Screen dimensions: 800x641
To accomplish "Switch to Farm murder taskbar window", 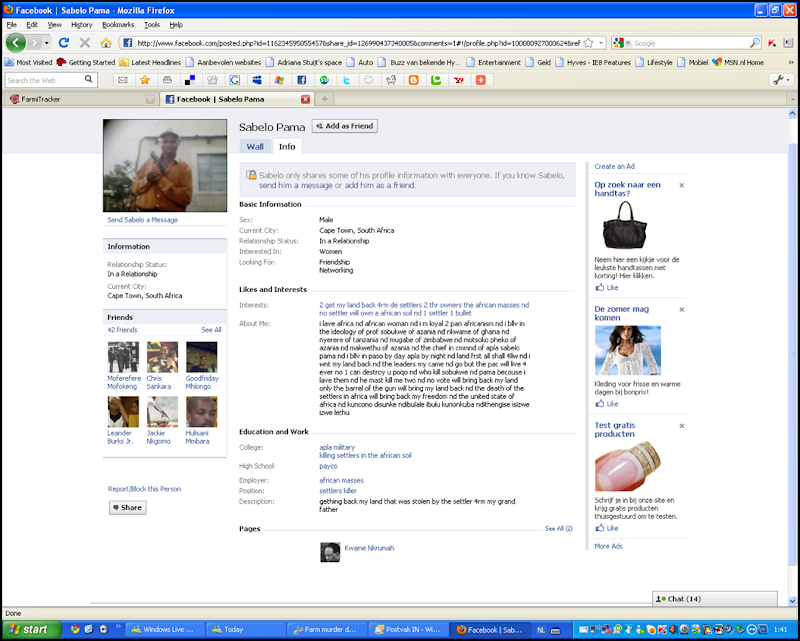I will click(x=326, y=630).
